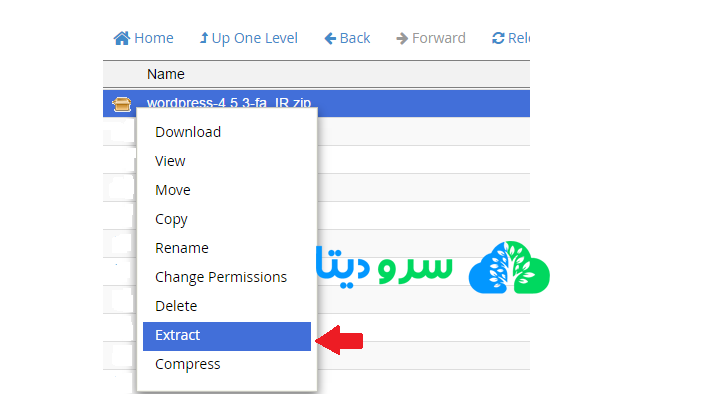
Task: Choose Delete in the context menu
Action: point(176,306)
